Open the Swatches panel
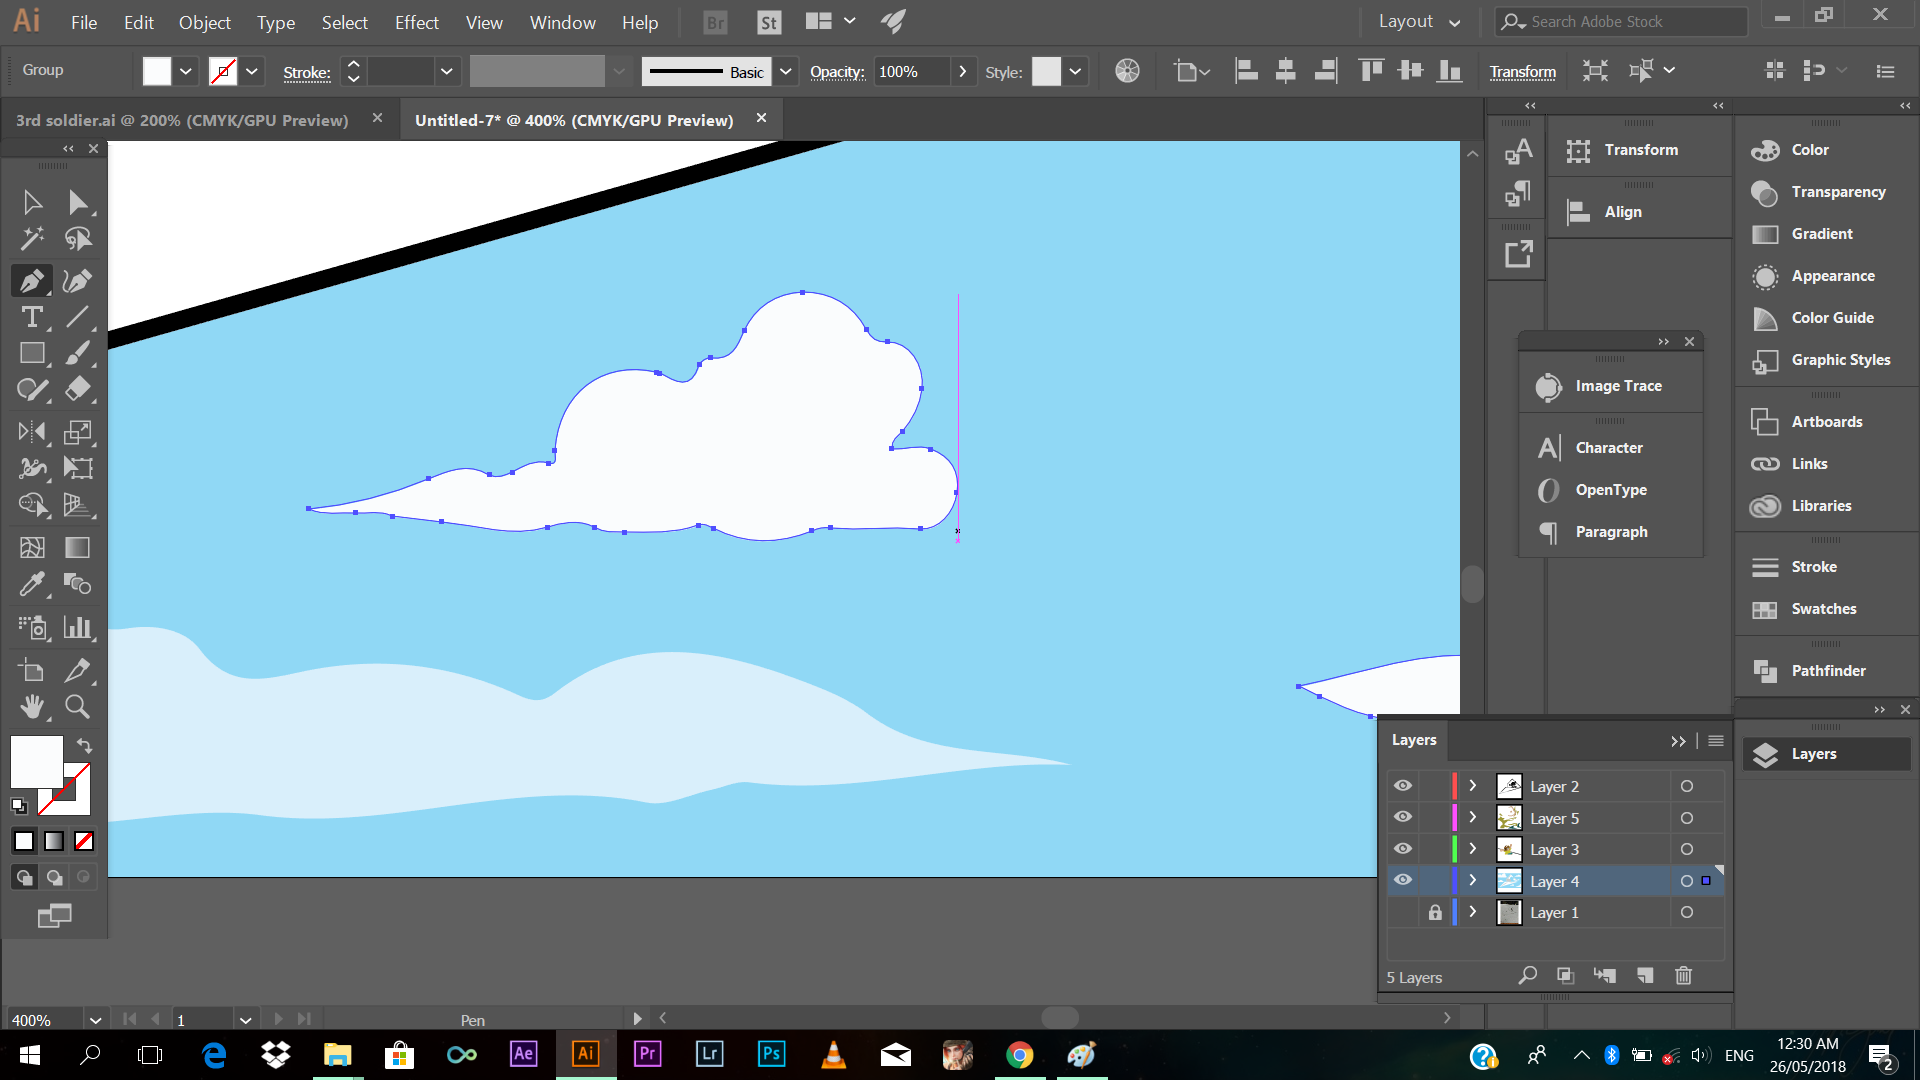This screenshot has height=1080, width=1920. click(1826, 609)
